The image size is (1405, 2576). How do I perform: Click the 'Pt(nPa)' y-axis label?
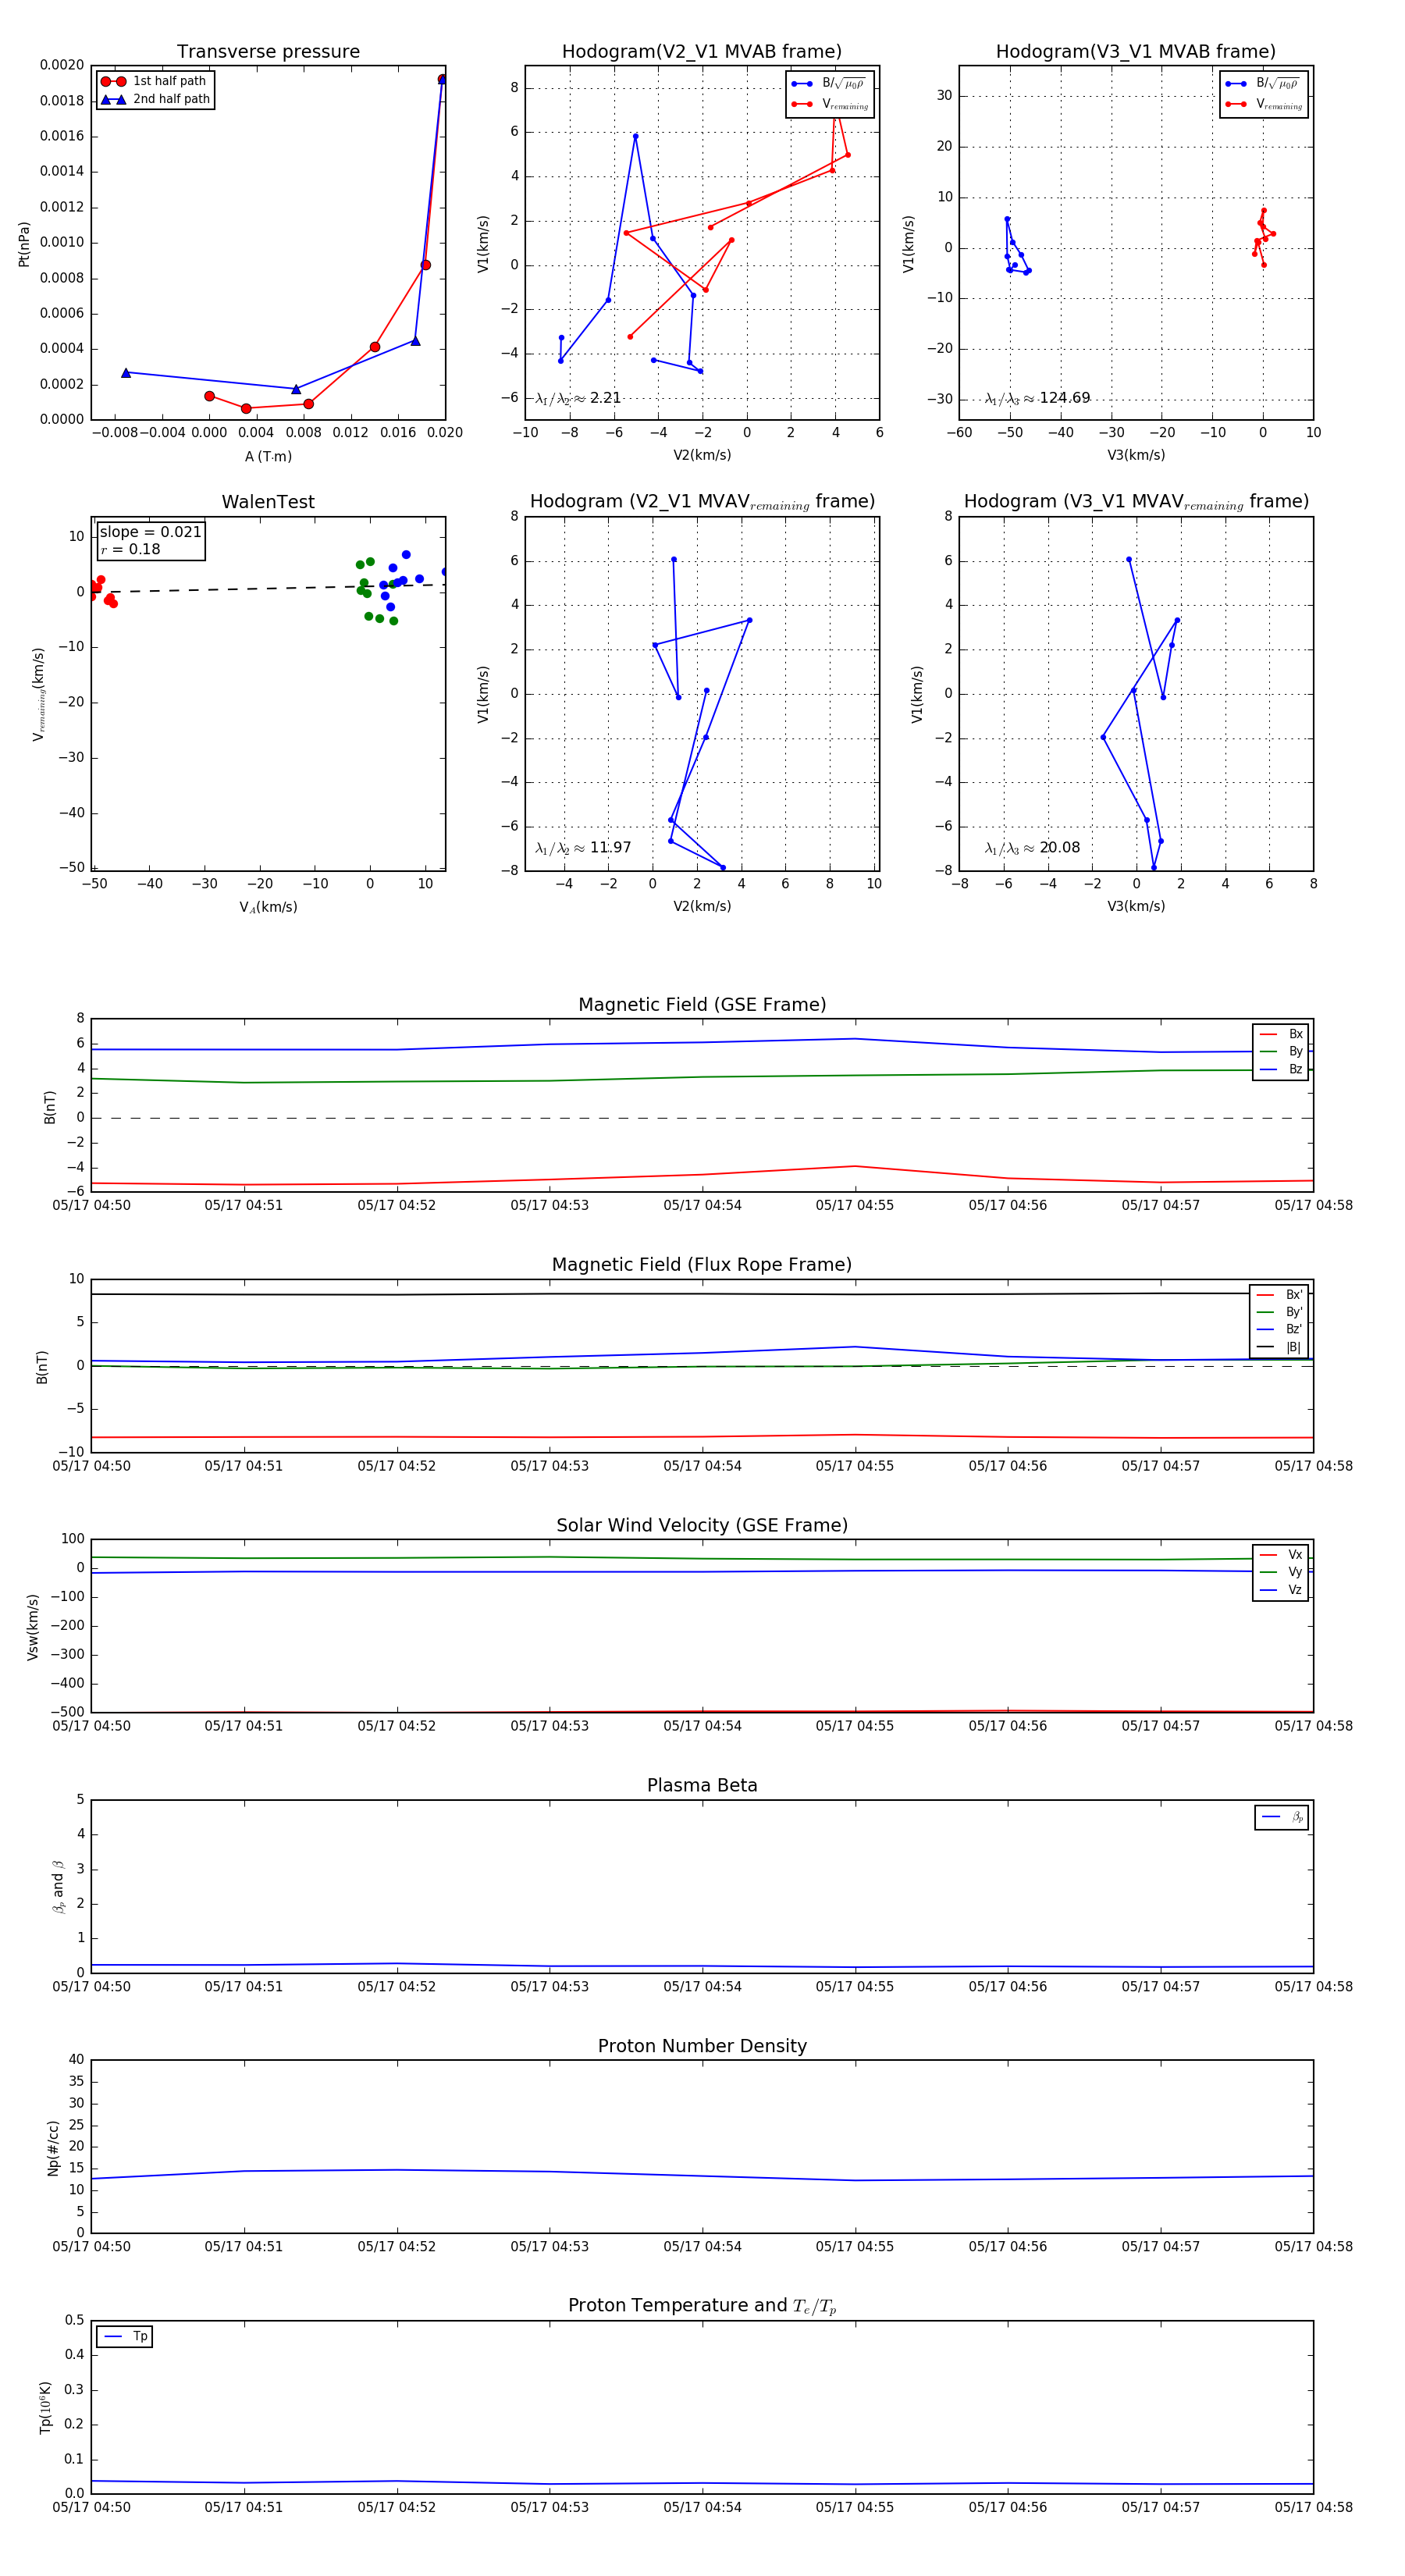click(x=24, y=244)
